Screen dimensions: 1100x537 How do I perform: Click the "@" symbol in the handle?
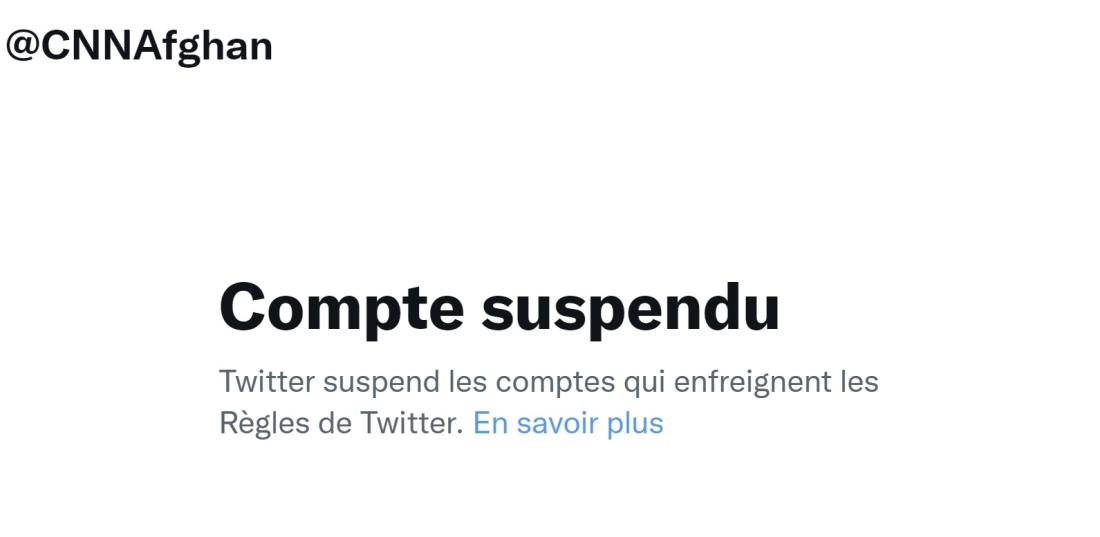coord(22,46)
